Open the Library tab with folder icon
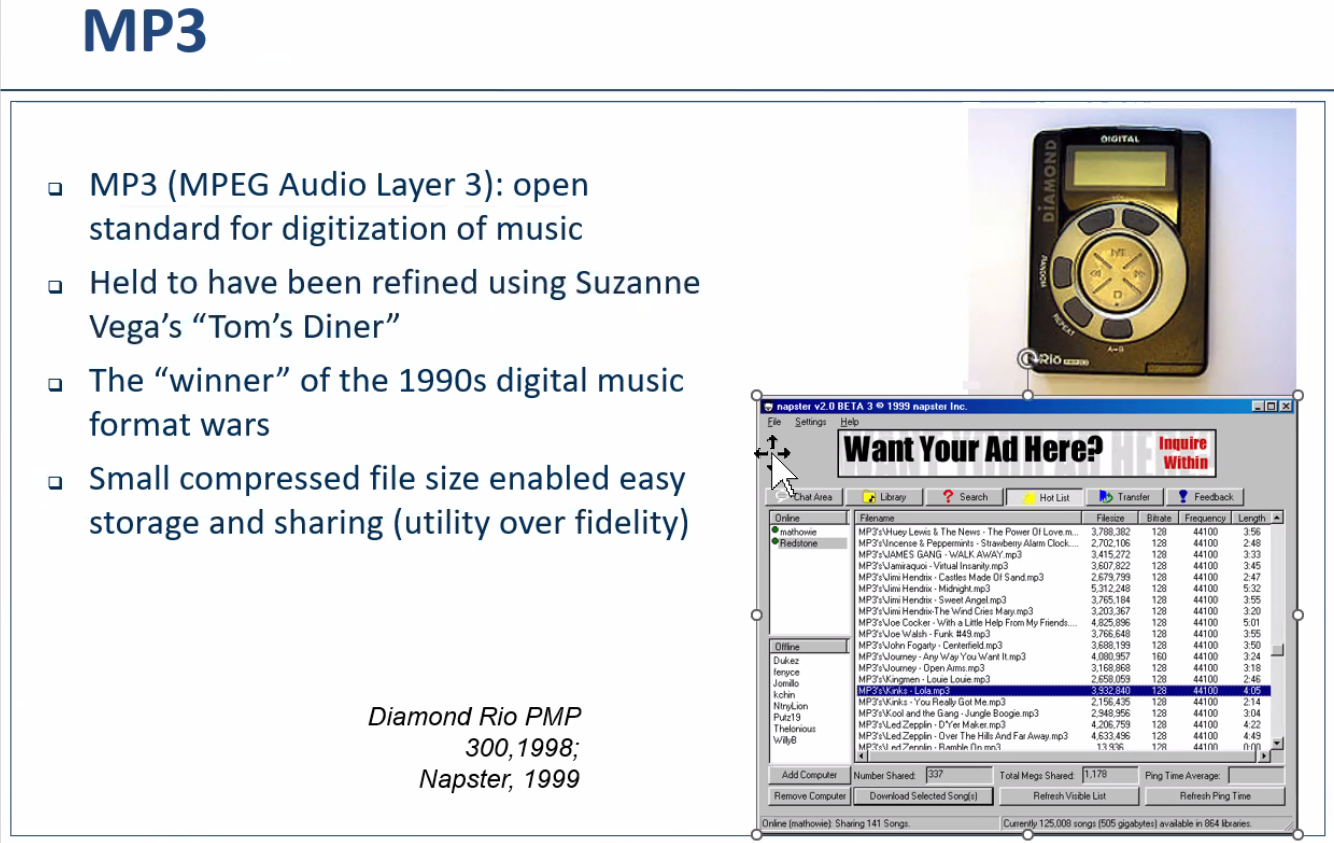 pos(885,497)
